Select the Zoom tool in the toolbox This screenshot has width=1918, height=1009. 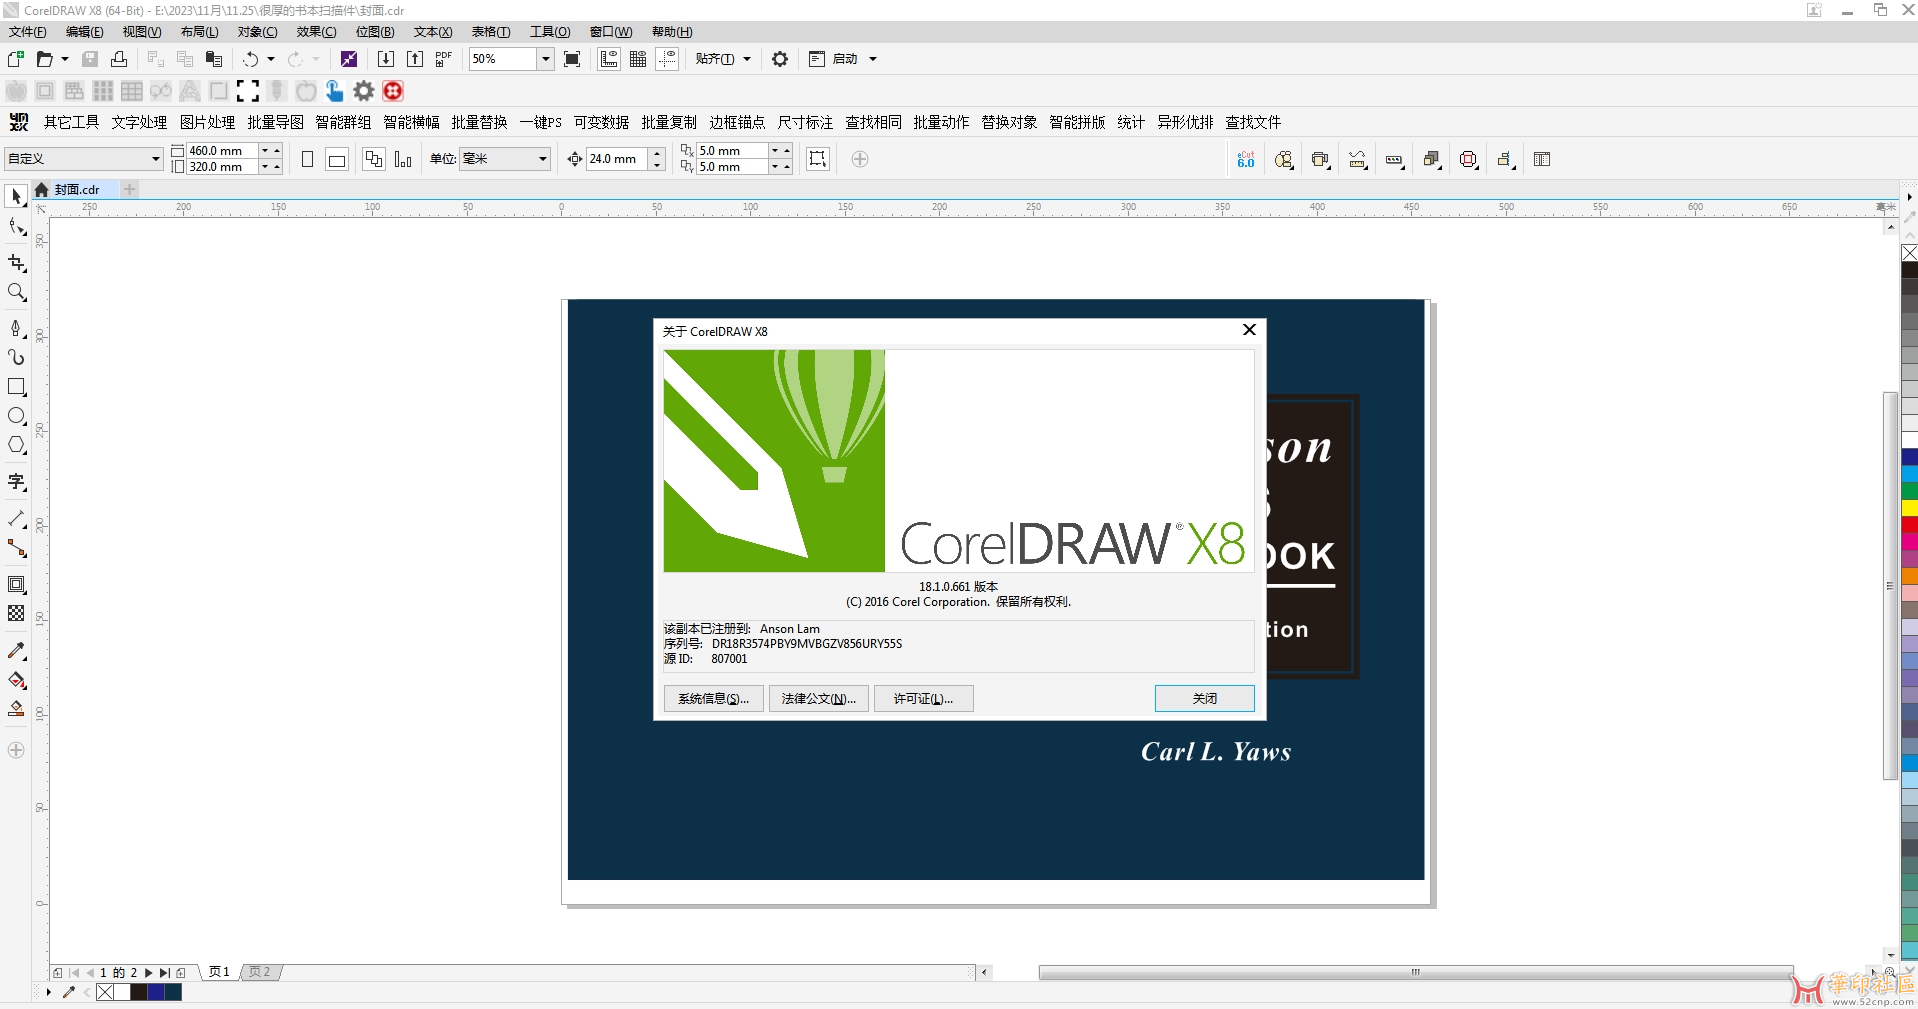coord(16,292)
